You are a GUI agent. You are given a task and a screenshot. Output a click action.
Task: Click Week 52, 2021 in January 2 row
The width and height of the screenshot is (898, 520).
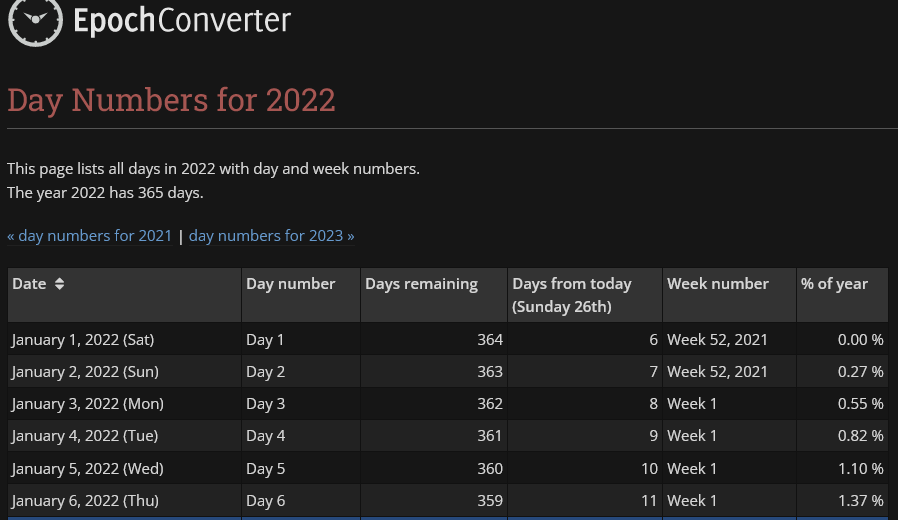[717, 372]
